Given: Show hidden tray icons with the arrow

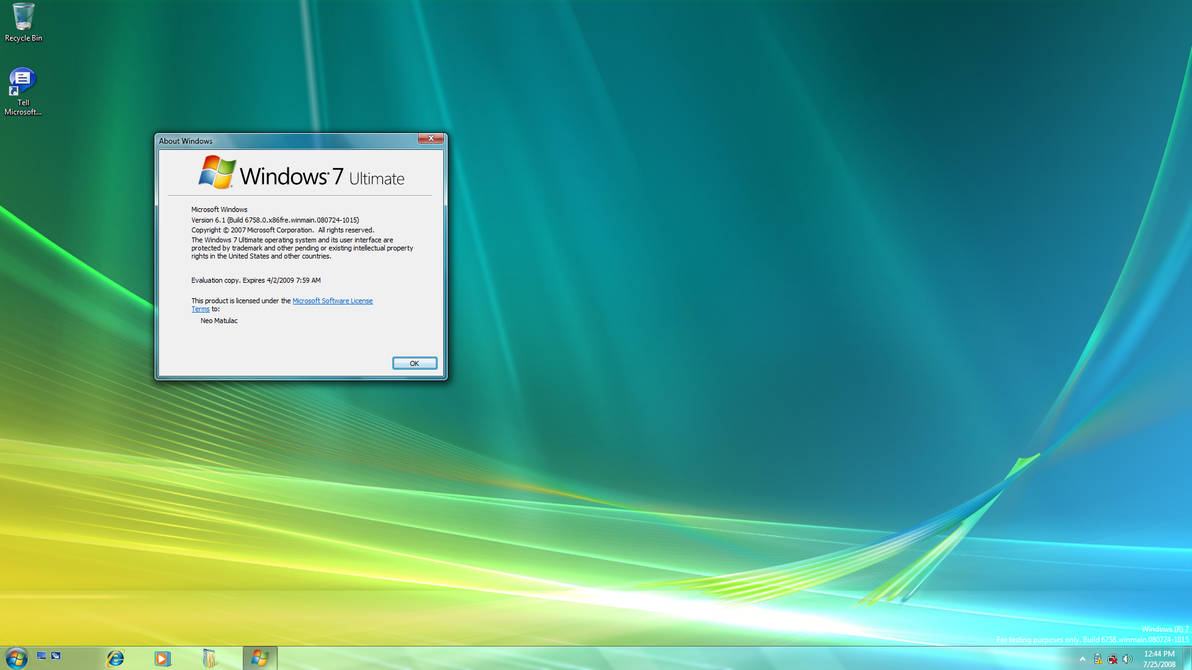Looking at the screenshot, I should point(1083,659).
